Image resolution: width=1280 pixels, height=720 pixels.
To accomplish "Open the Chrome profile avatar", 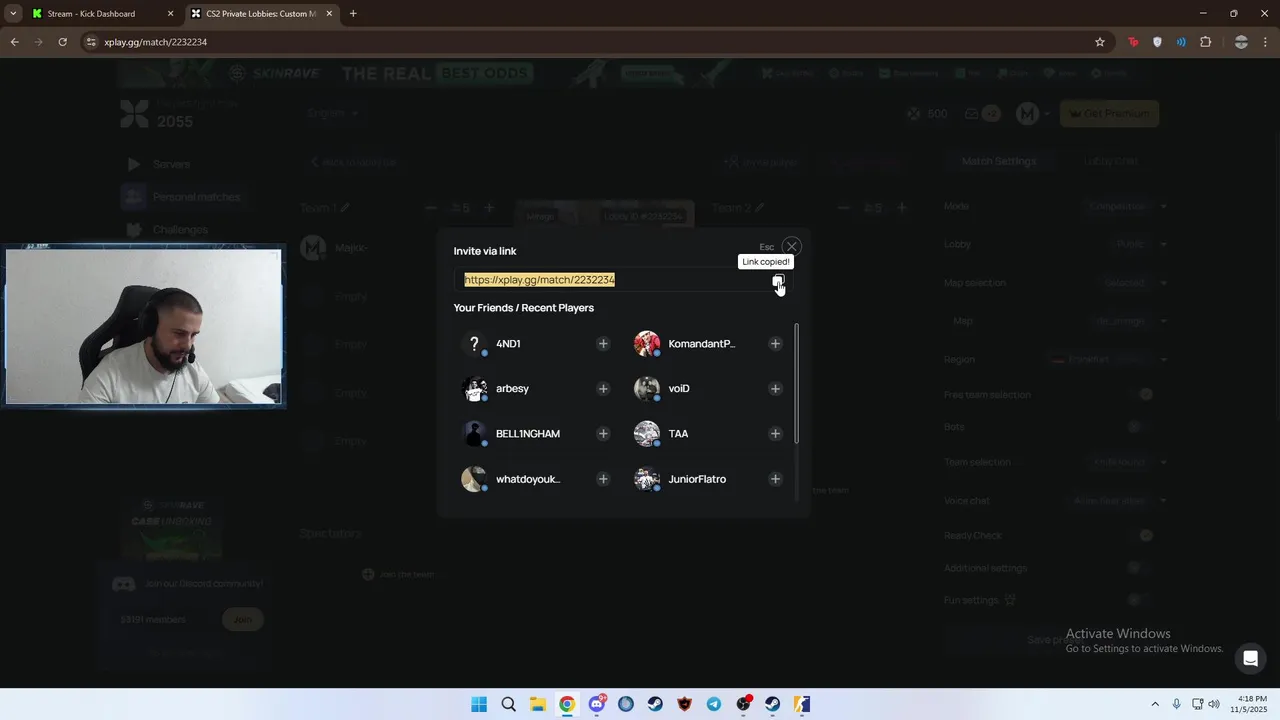I will tap(1241, 42).
